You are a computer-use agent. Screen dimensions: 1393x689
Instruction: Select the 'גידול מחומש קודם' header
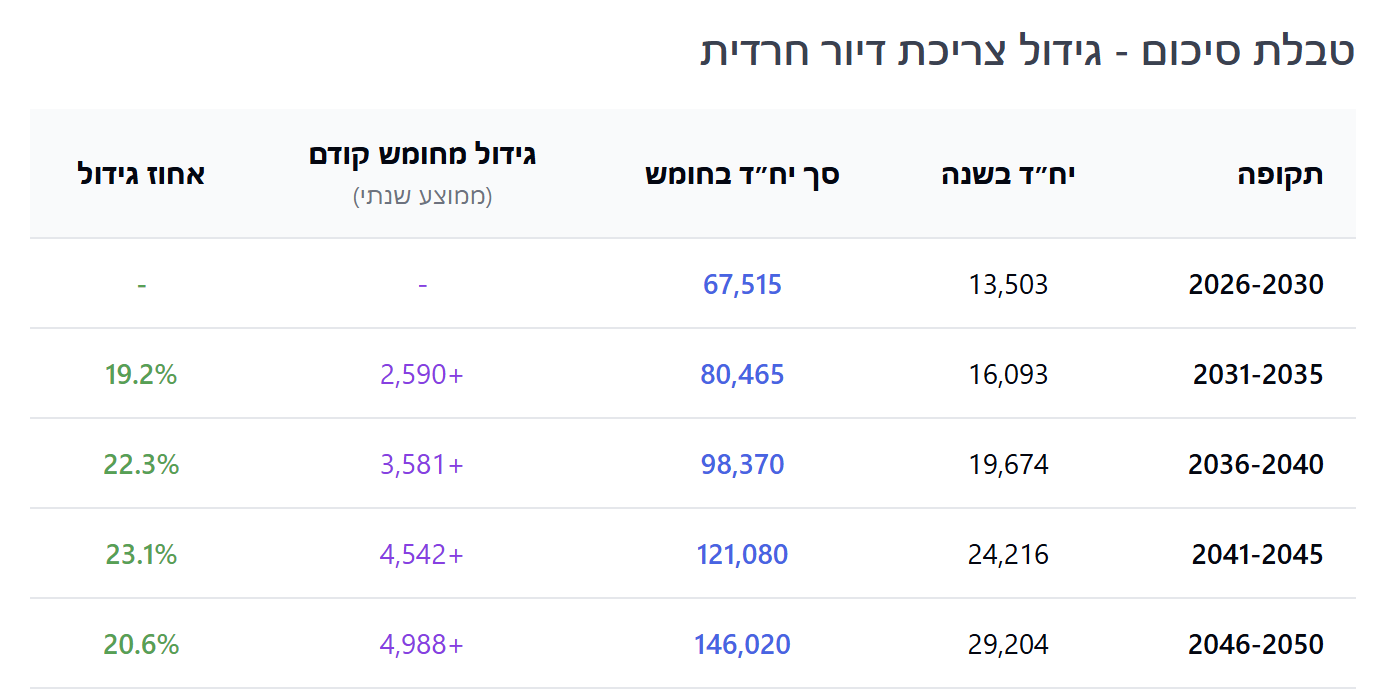point(423,156)
